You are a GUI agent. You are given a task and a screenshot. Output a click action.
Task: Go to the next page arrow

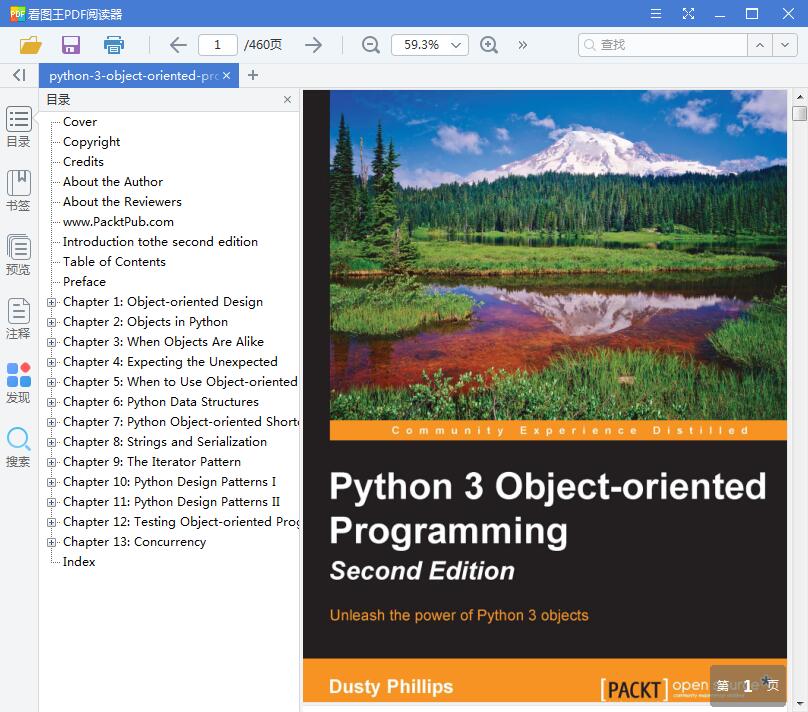point(313,45)
